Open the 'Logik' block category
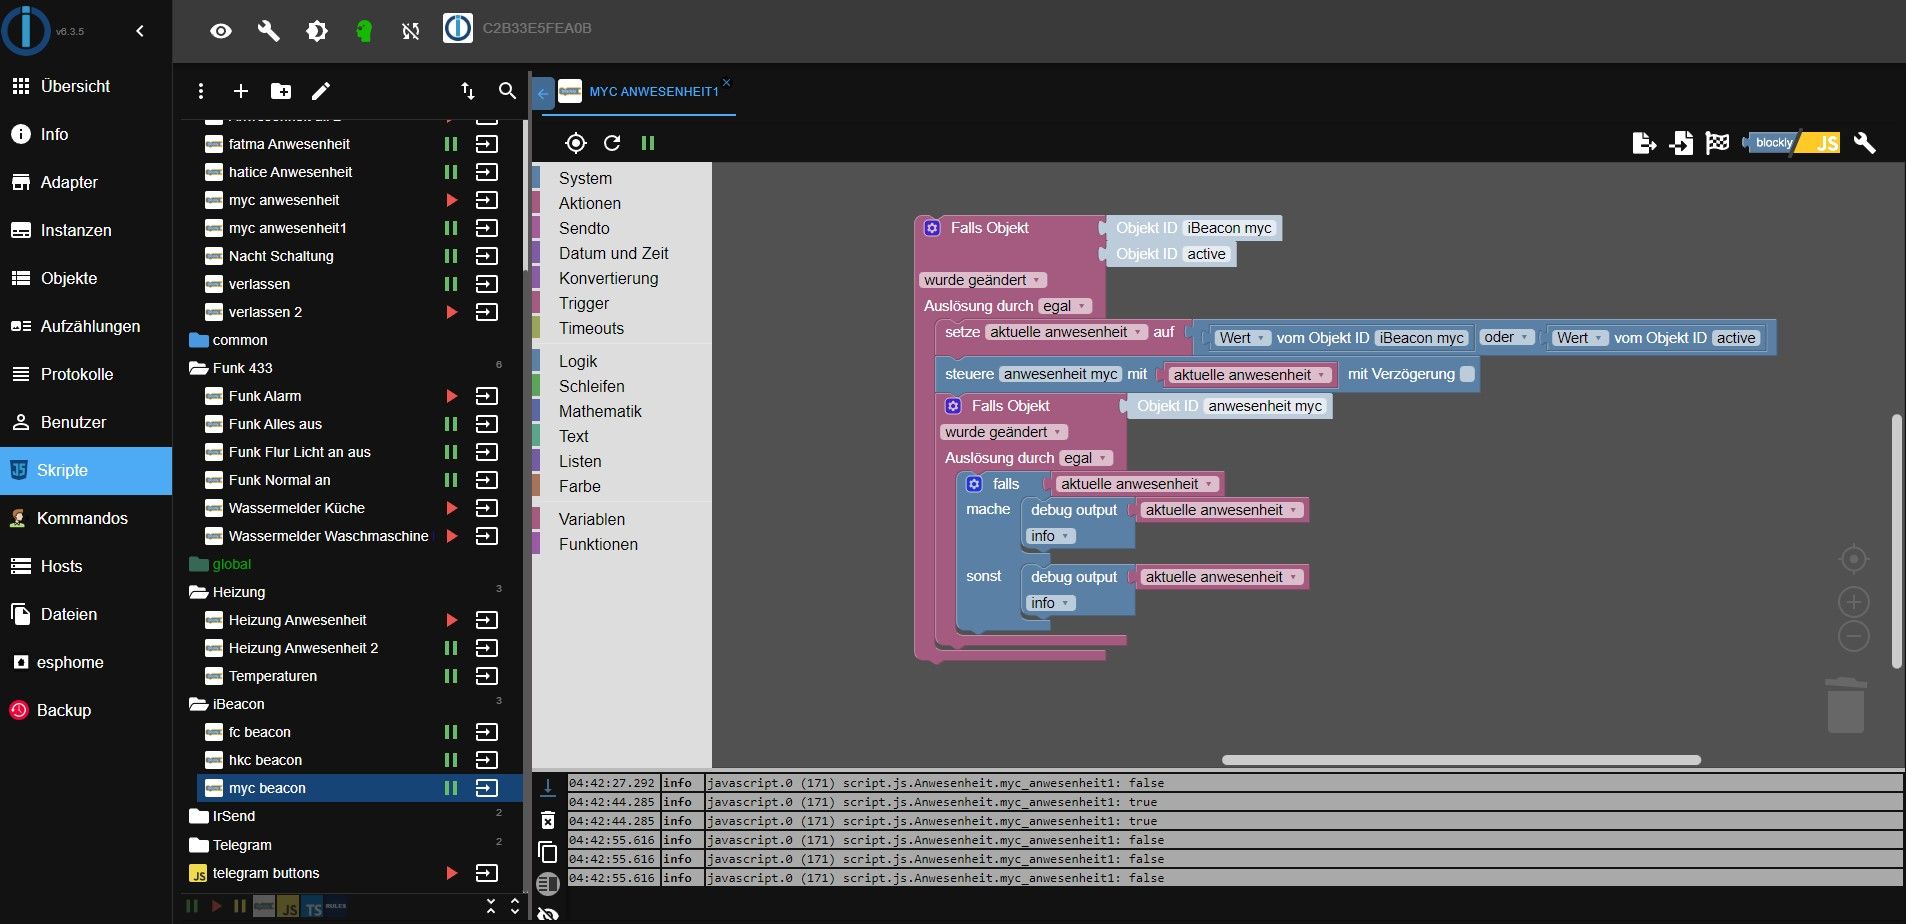 click(578, 361)
